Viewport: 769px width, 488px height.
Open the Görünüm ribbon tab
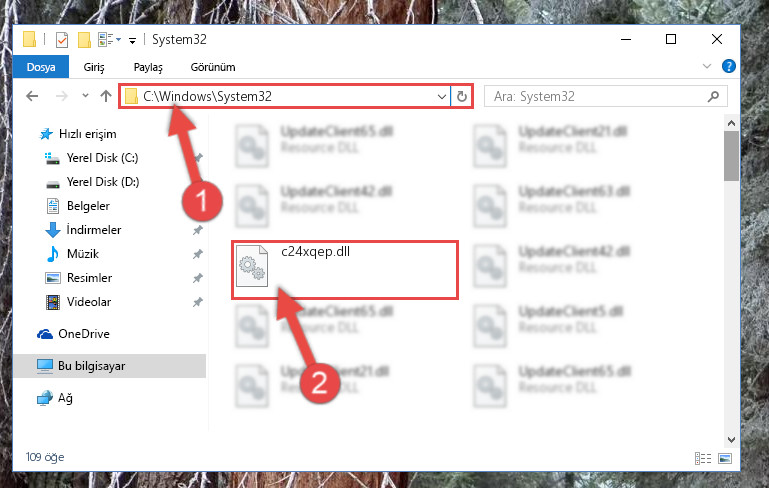point(213,67)
